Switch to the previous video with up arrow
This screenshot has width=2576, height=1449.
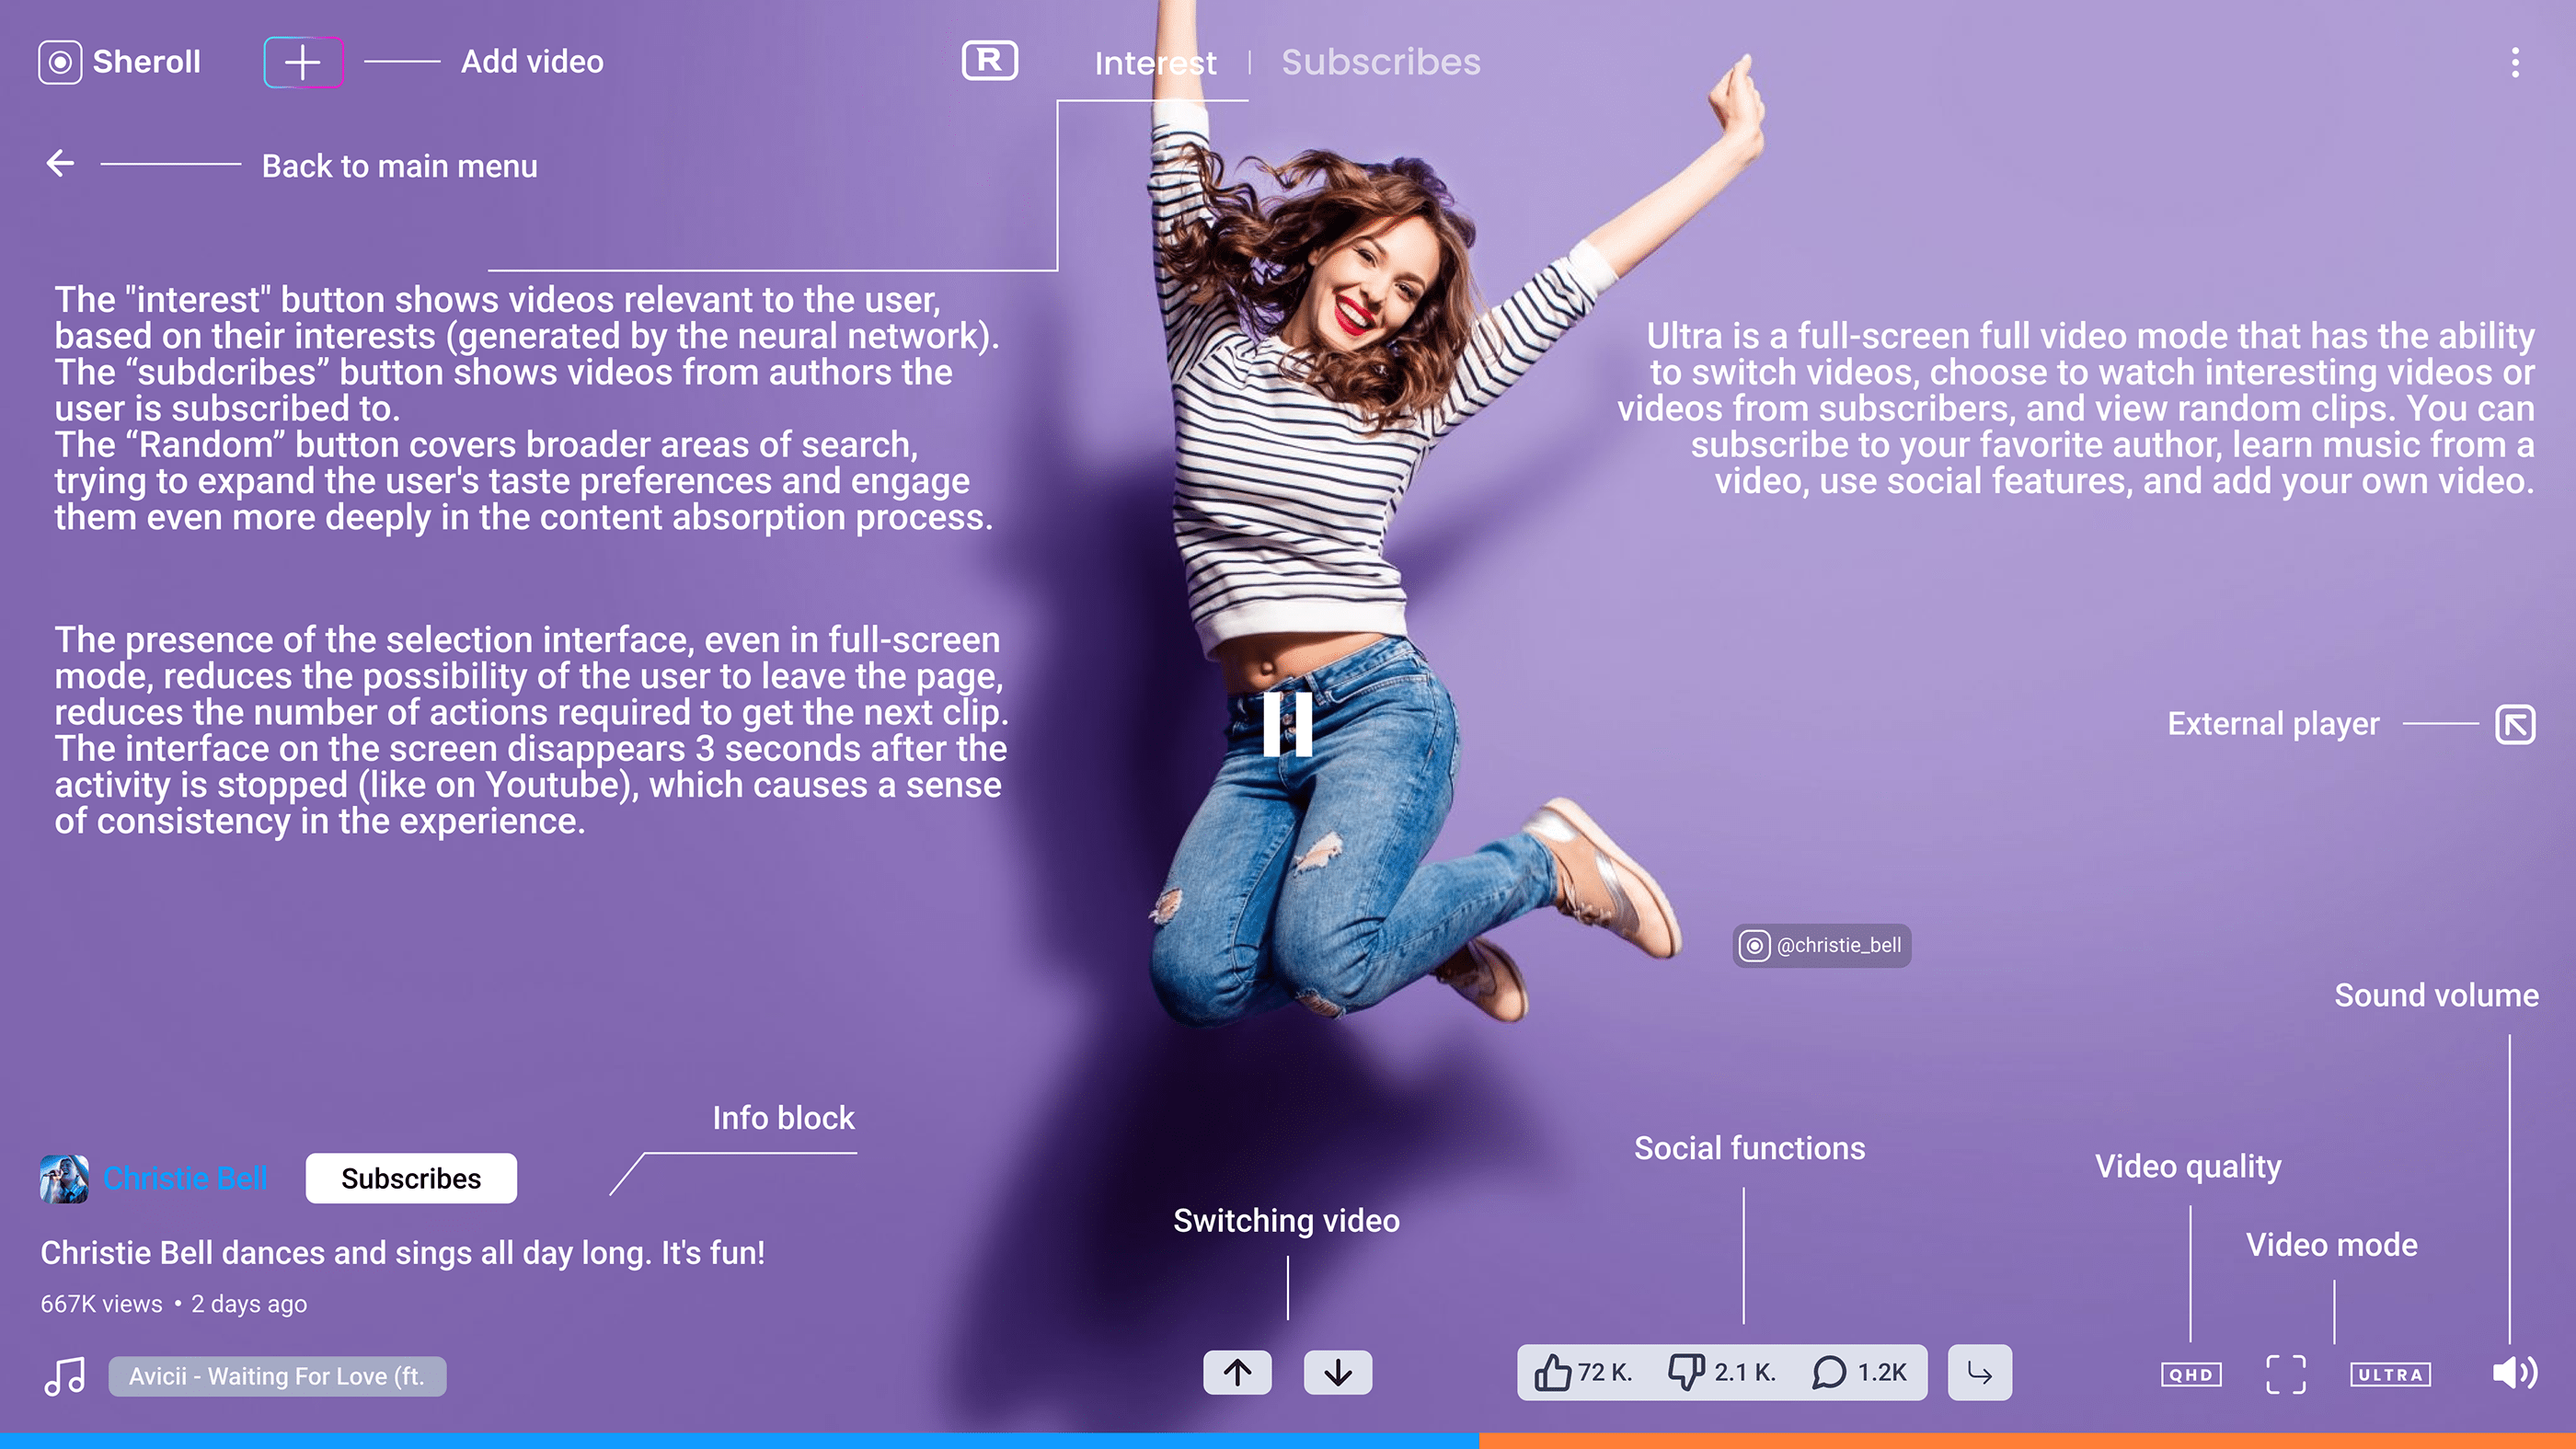click(x=1237, y=1372)
